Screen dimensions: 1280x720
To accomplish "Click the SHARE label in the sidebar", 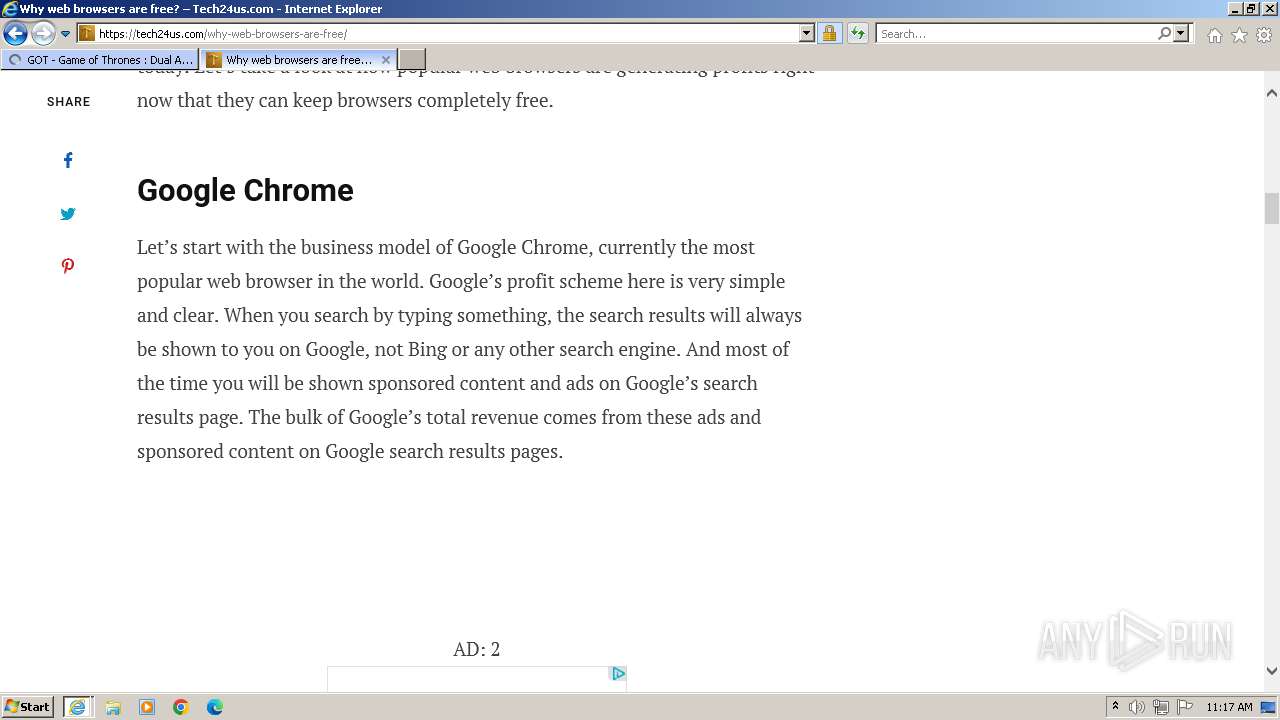I will (x=69, y=102).
